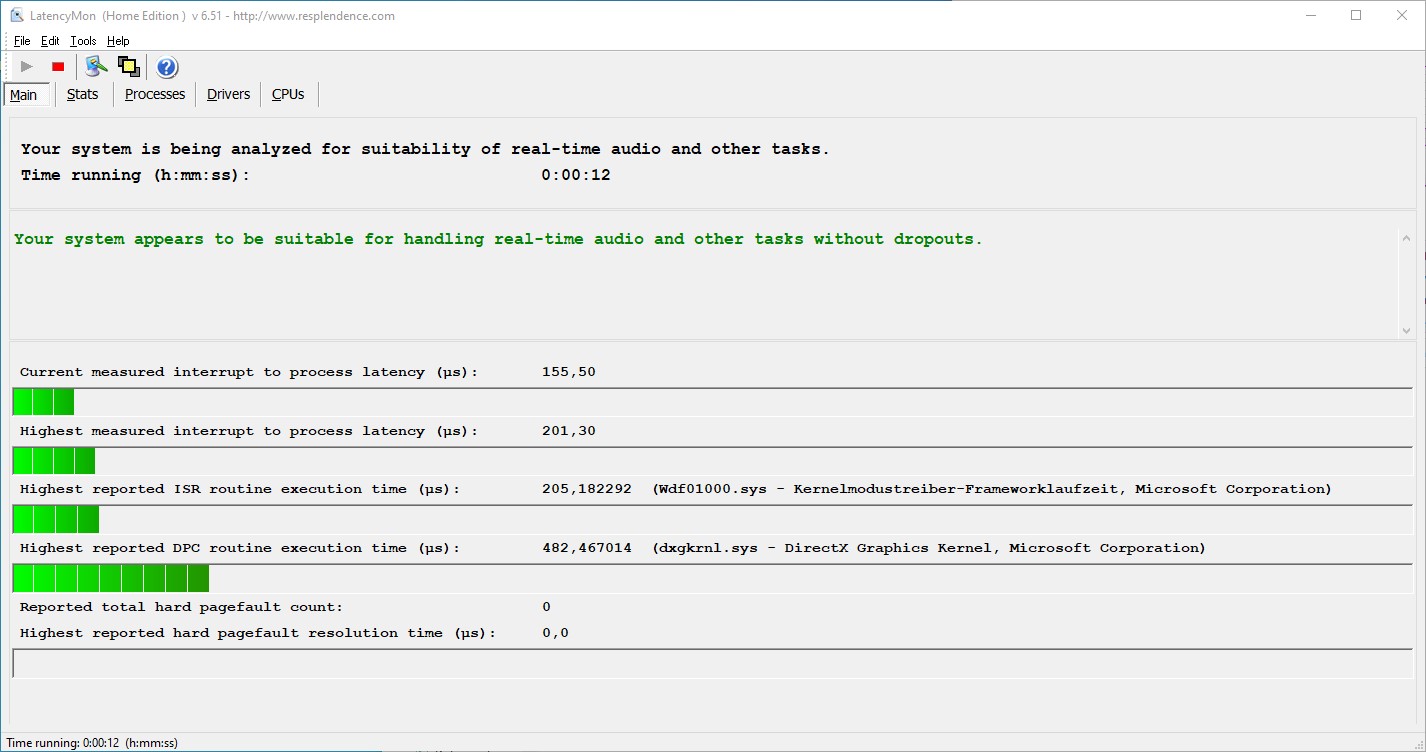This screenshot has width=1426, height=752.
Task: Open the Tools menu
Action: (x=83, y=41)
